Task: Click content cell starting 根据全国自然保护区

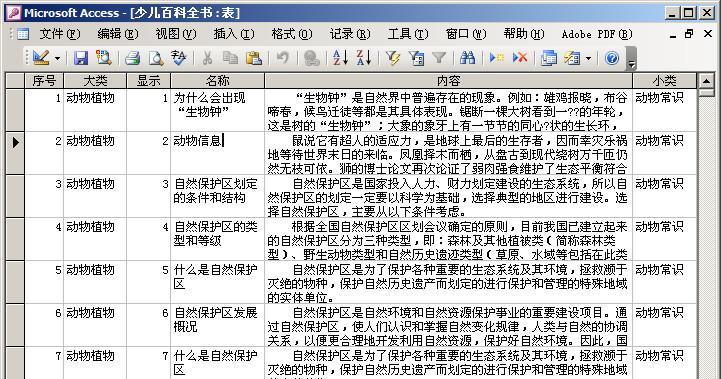Action: click(449, 239)
